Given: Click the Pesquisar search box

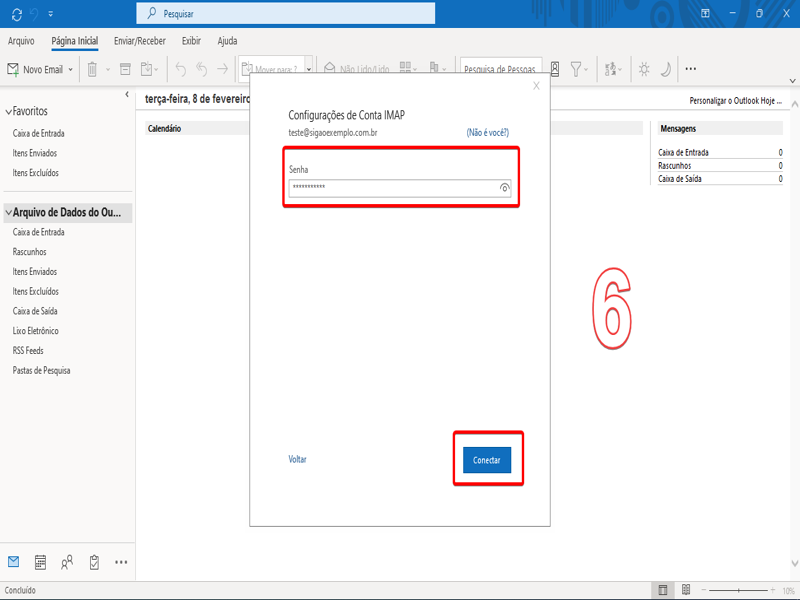Looking at the screenshot, I should [x=286, y=13].
